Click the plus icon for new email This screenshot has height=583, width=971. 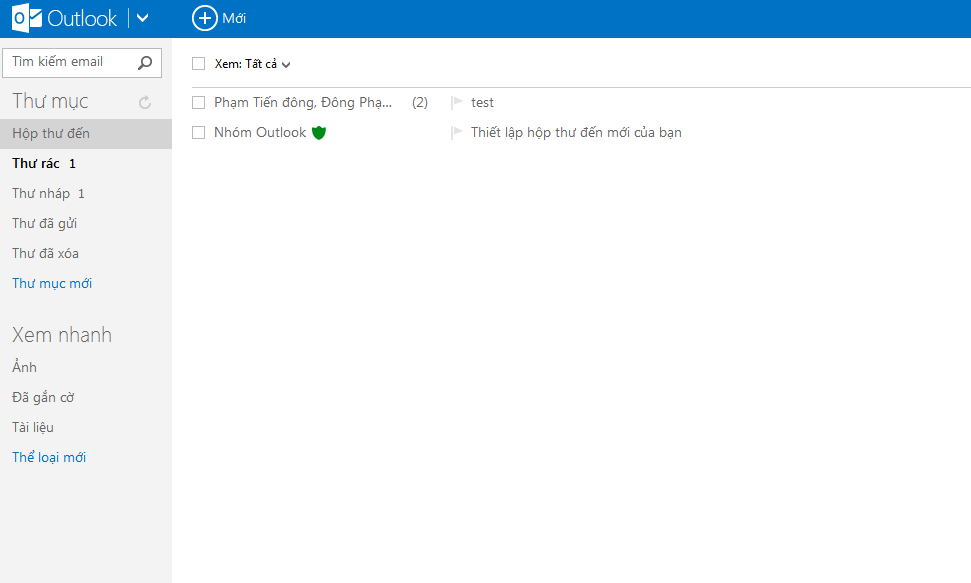[x=204, y=18]
